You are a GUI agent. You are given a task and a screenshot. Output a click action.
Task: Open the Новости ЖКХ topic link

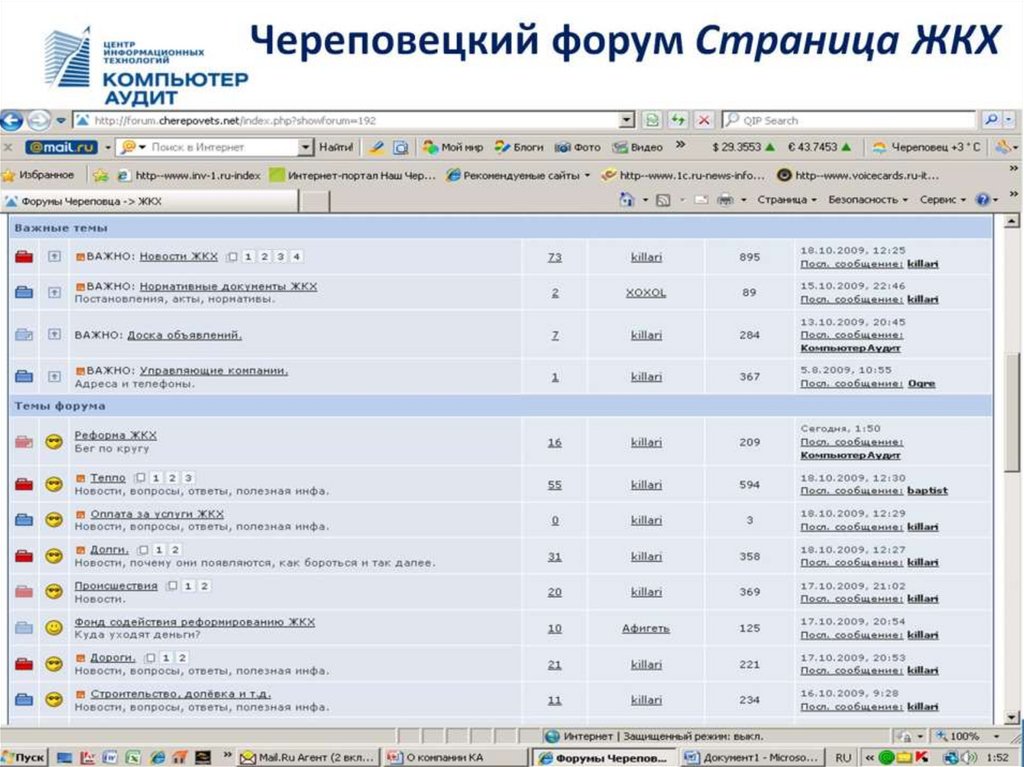pyautogui.click(x=178, y=257)
